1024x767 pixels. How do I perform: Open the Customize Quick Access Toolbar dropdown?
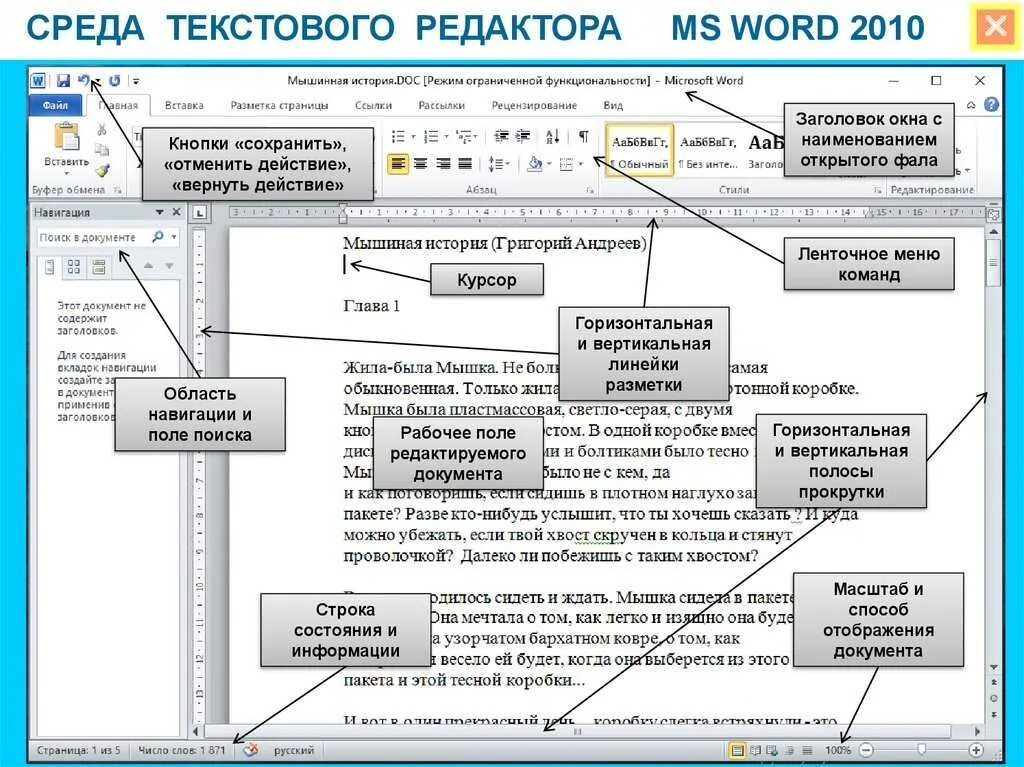pos(136,81)
